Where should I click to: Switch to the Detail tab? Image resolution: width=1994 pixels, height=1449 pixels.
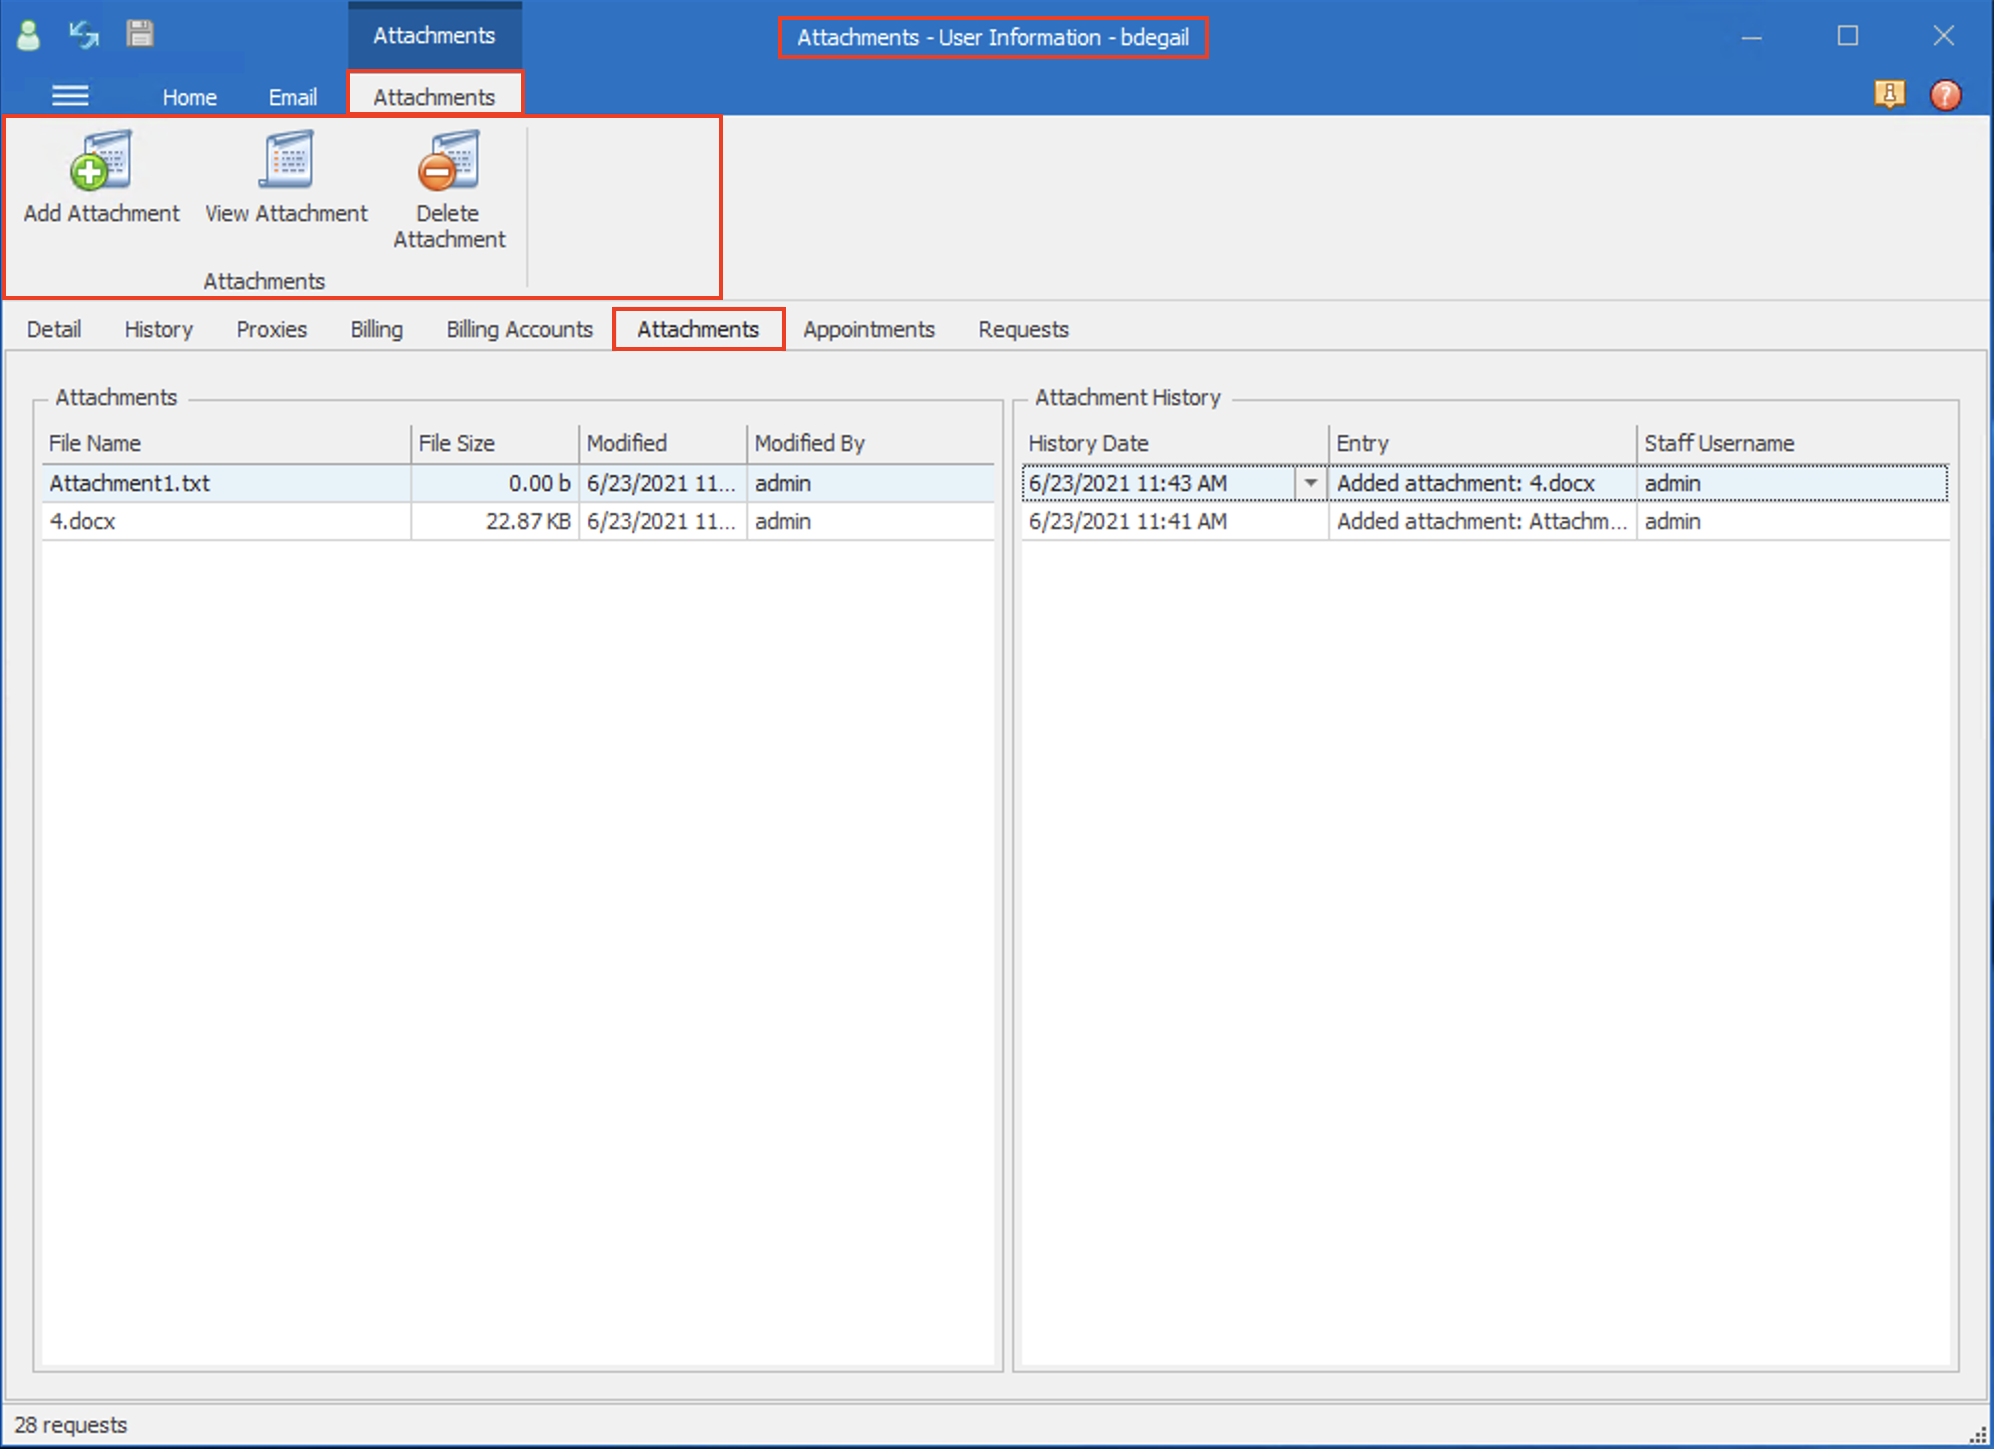coord(53,329)
